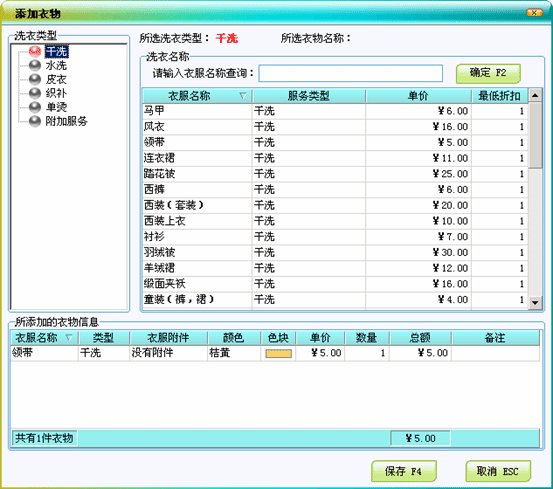Click 保存 F4 button

click(403, 471)
